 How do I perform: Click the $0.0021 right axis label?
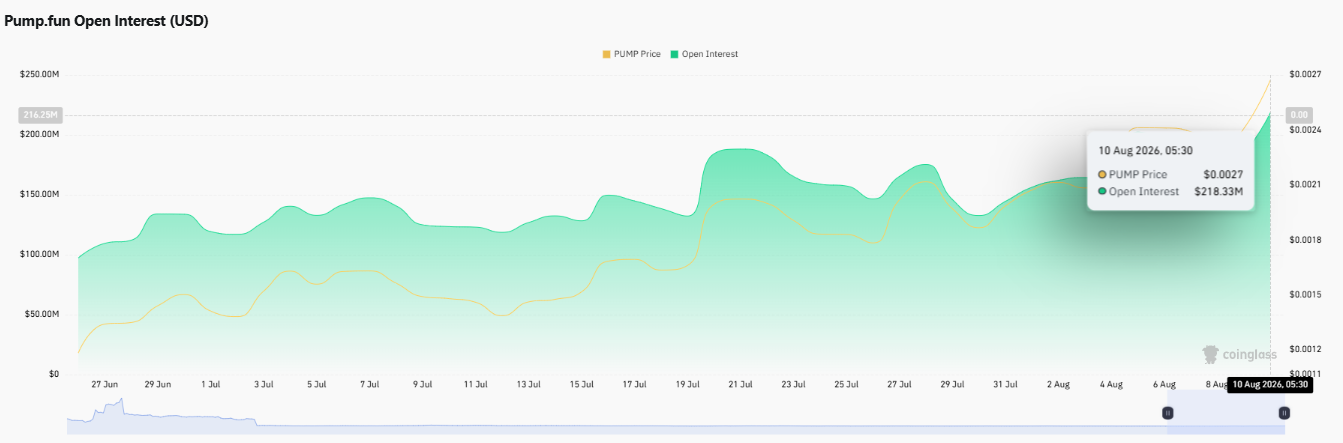point(1306,185)
